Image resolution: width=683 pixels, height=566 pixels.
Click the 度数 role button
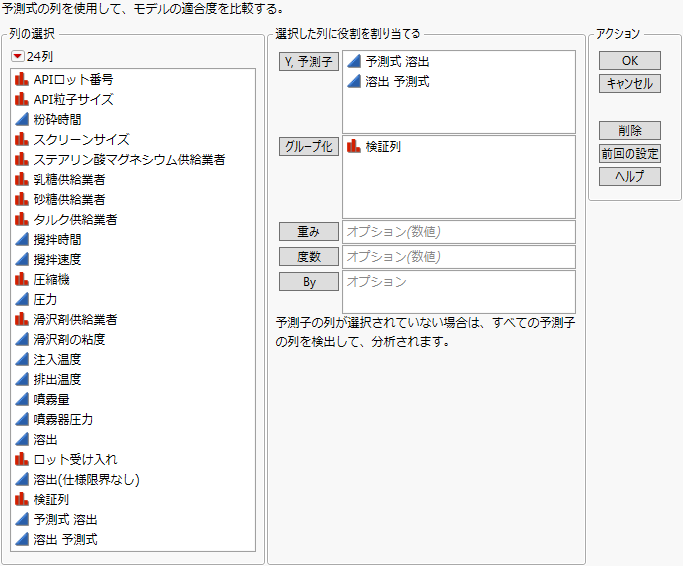(309, 257)
